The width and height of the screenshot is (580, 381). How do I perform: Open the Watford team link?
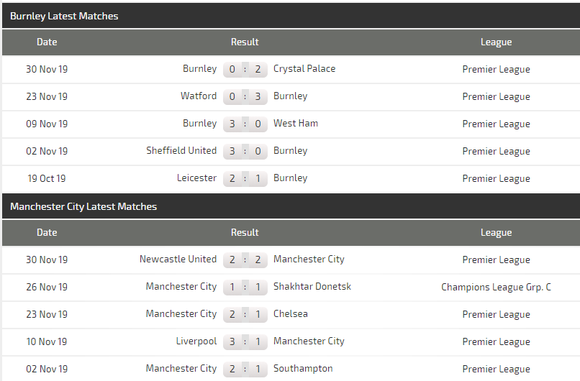pyautogui.click(x=198, y=96)
